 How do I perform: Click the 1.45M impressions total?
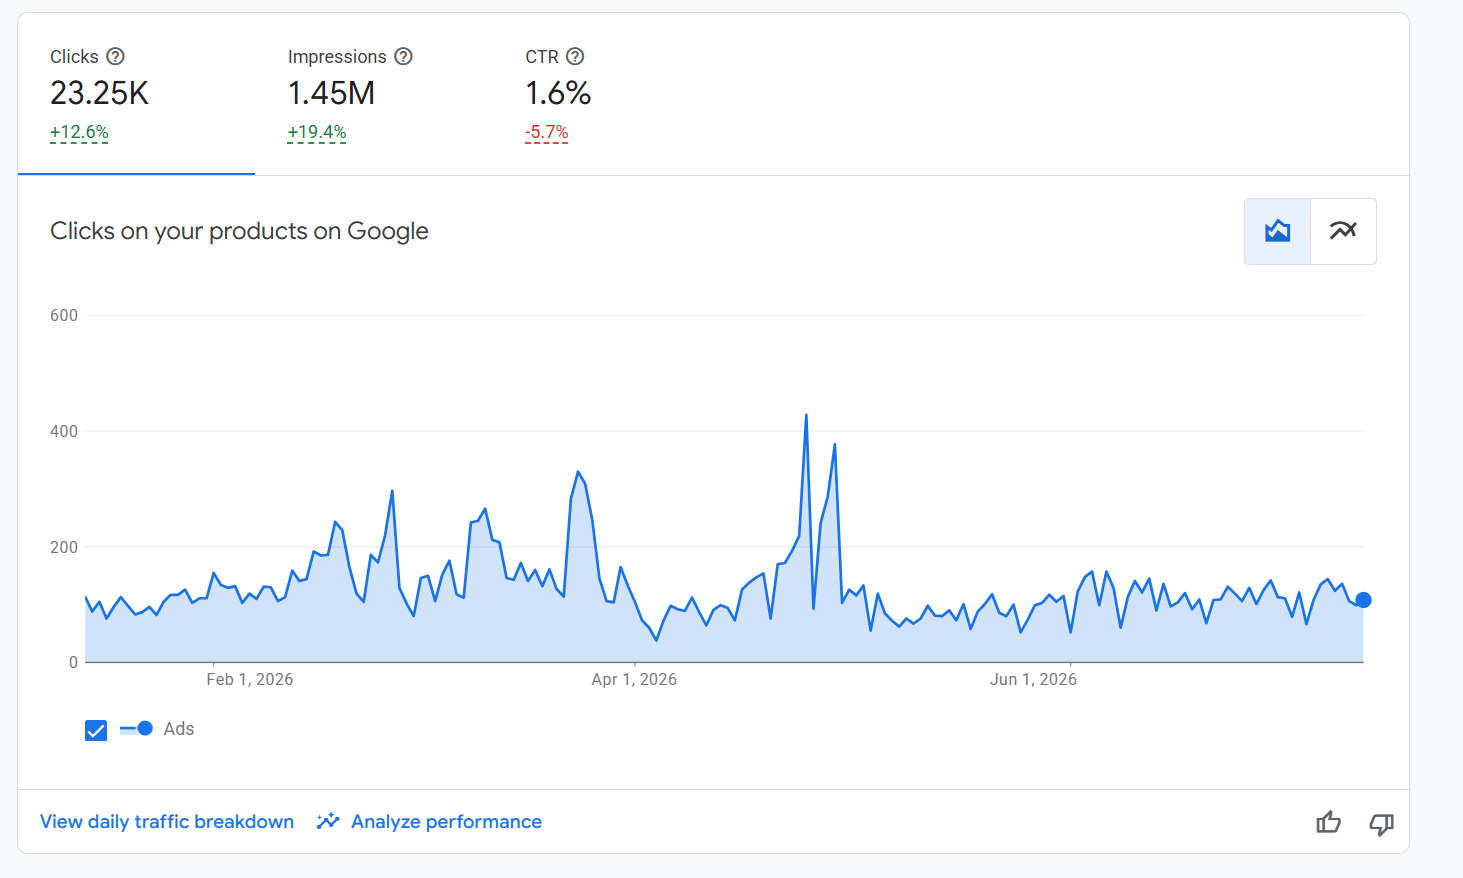[331, 93]
